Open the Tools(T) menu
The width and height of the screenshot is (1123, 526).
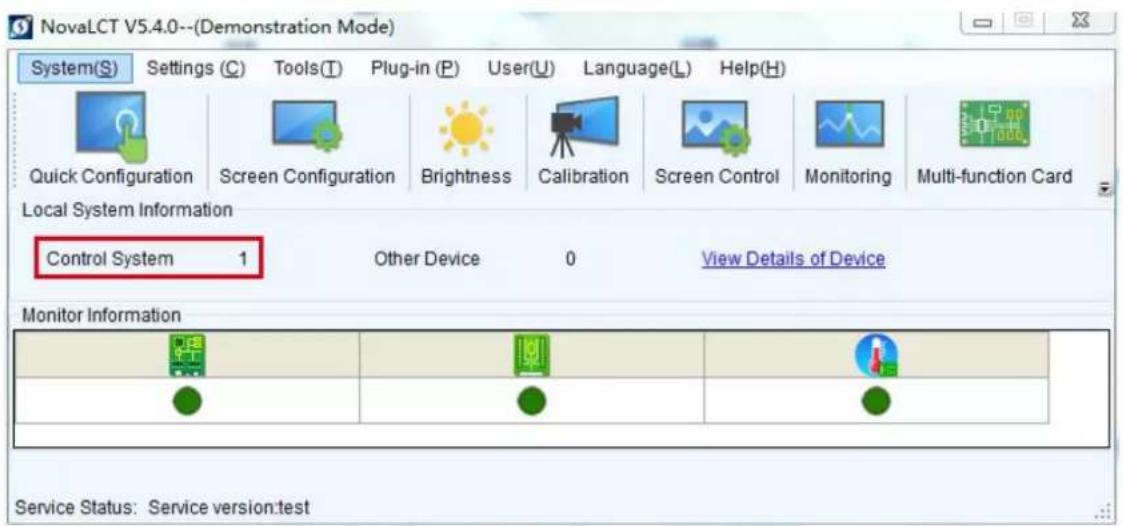coord(308,69)
